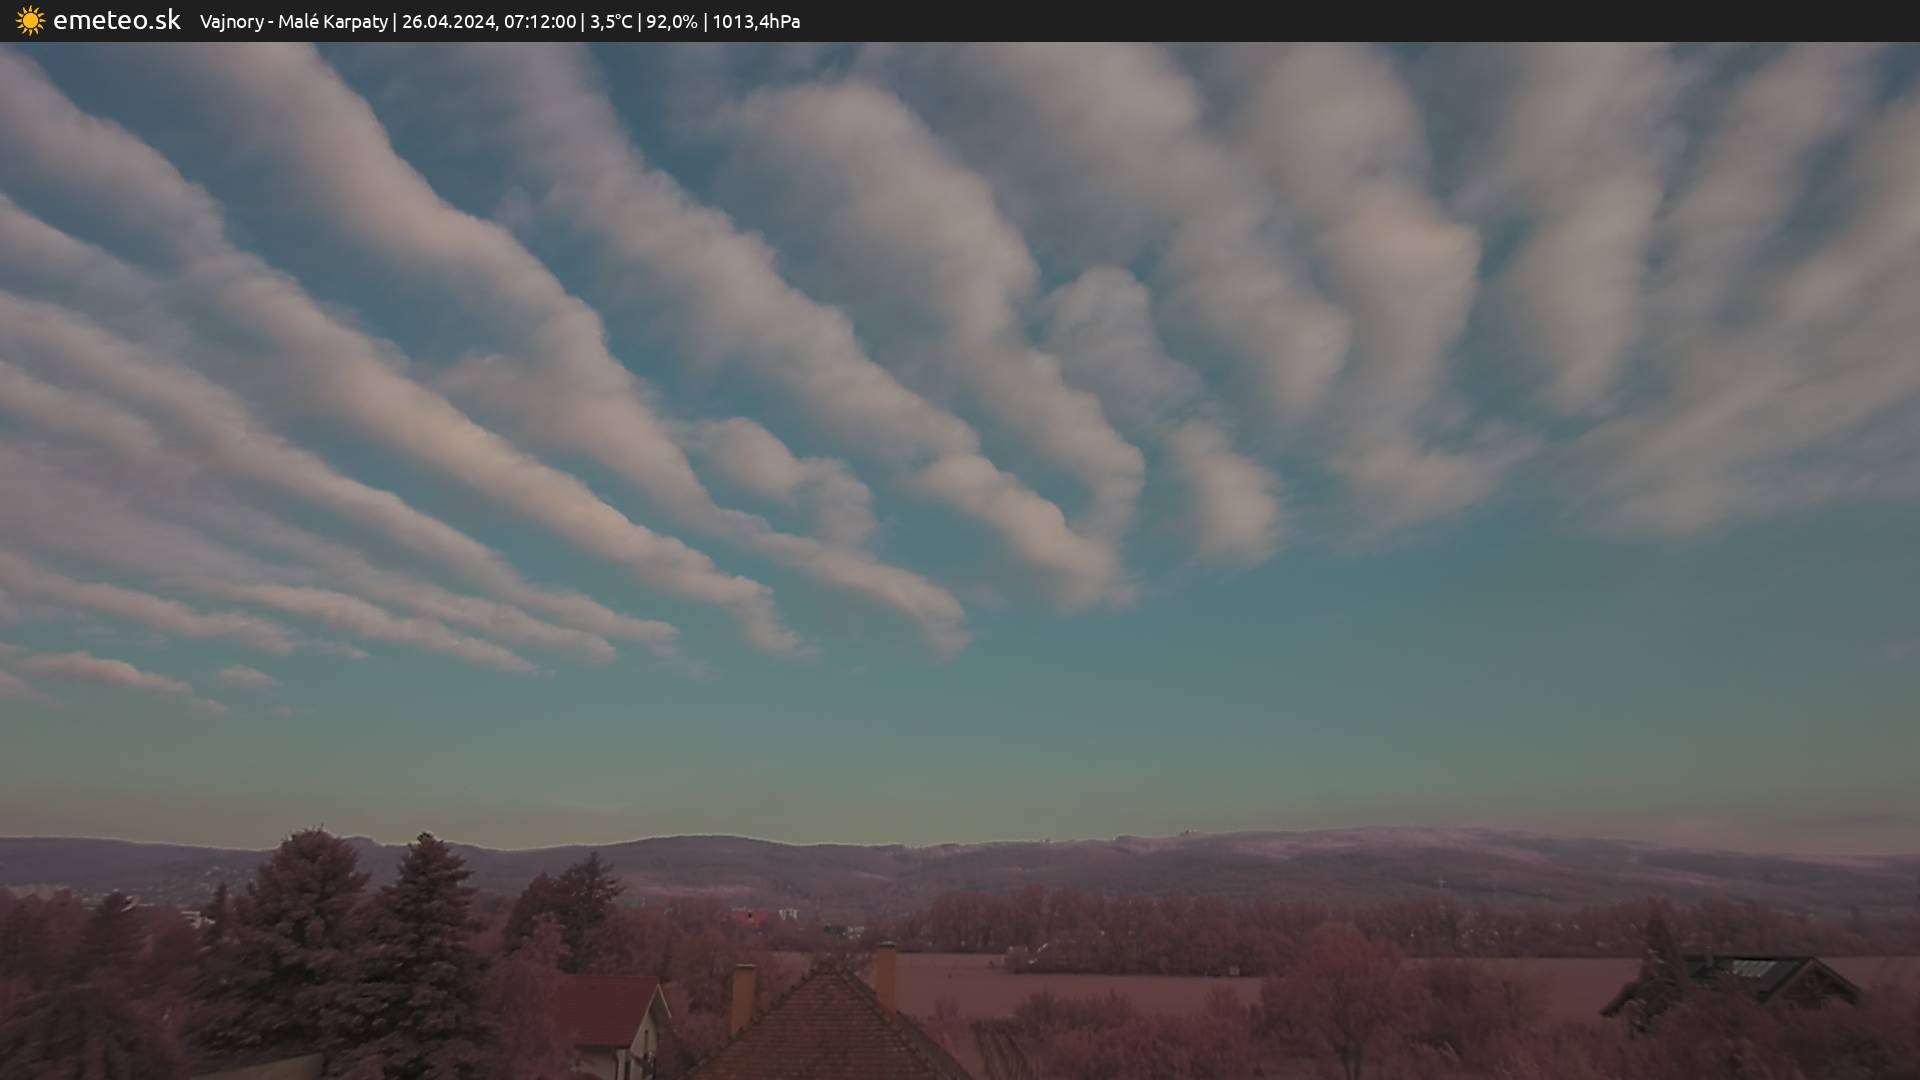Click the sun logo icon
This screenshot has width=1920, height=1080.
coord(30,21)
